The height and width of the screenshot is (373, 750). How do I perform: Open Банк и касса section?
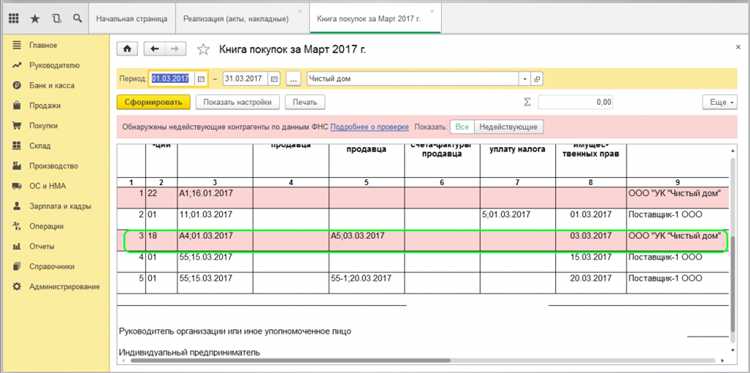point(52,86)
